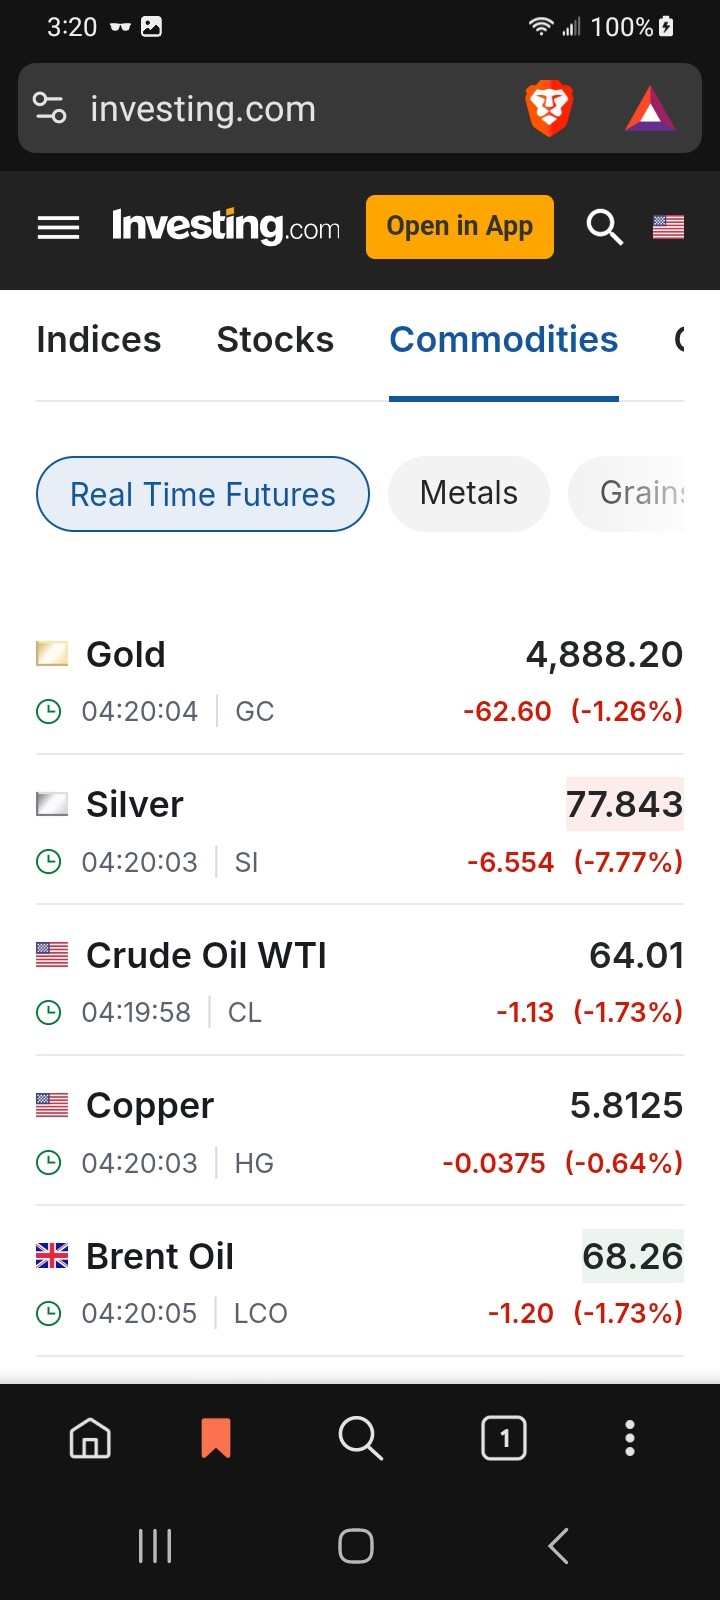Open the US flag edition selector

point(668,227)
